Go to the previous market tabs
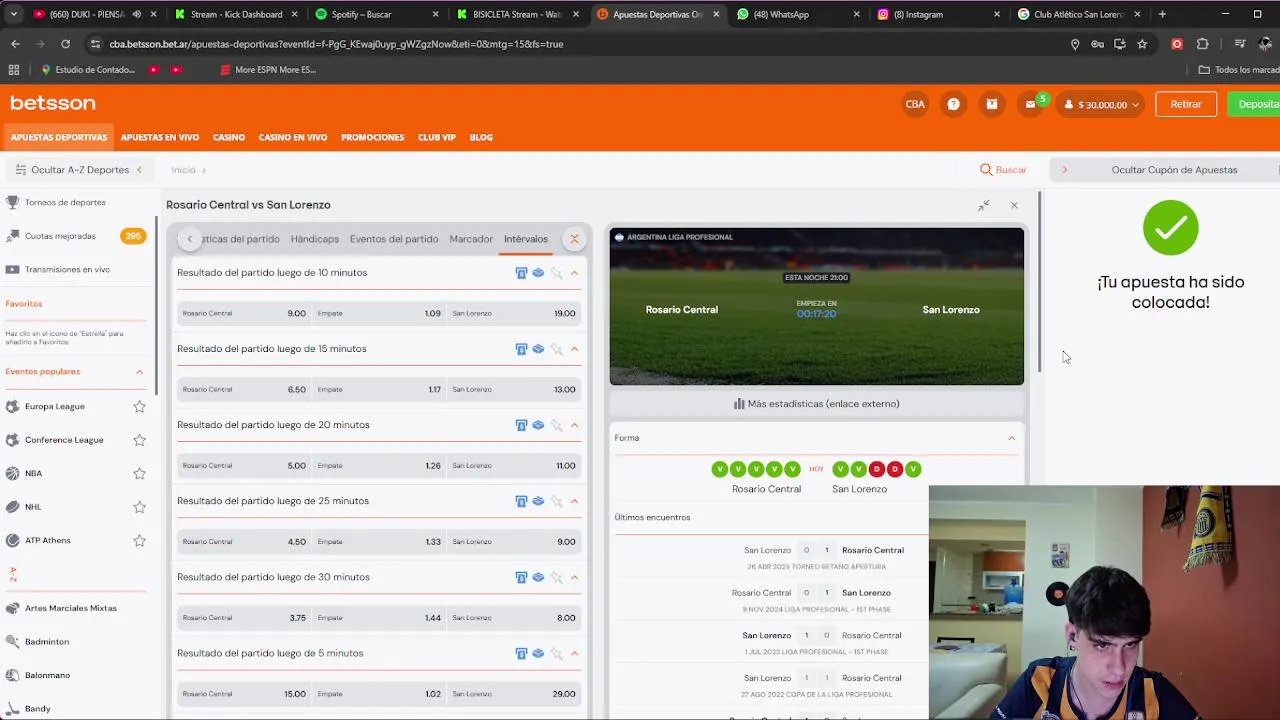The image size is (1280, 720). (x=189, y=239)
